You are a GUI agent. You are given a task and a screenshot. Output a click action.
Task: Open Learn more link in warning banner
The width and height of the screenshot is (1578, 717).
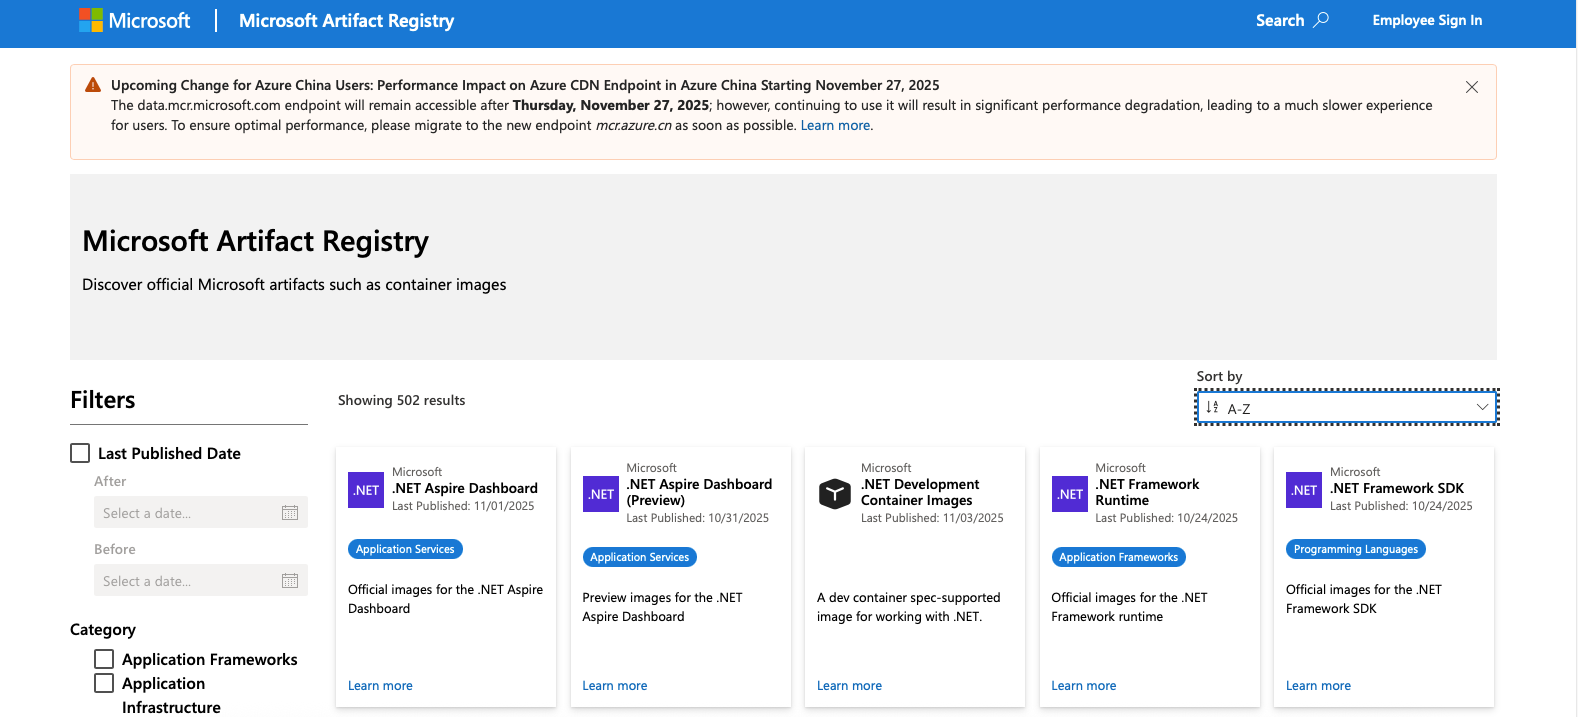835,126
